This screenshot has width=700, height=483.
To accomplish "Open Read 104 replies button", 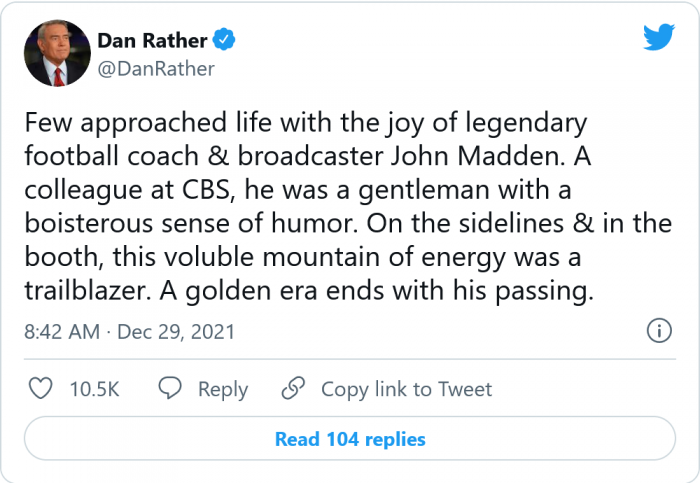I will click(350, 439).
